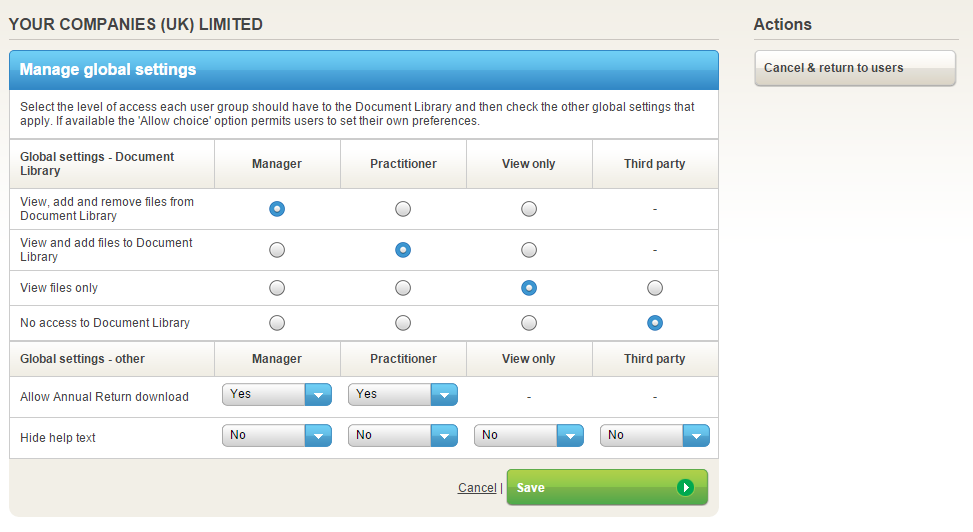
Task: Open Manager Annual Return download dropdown
Action: tap(276, 395)
